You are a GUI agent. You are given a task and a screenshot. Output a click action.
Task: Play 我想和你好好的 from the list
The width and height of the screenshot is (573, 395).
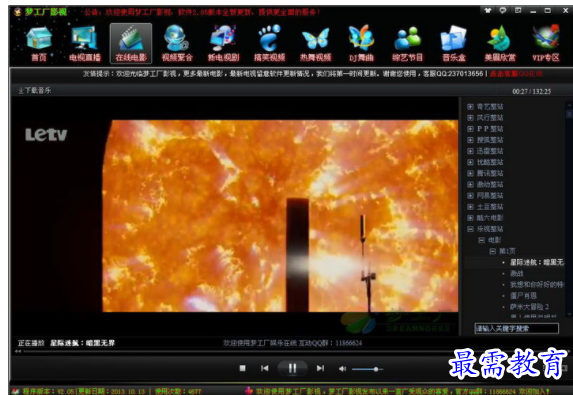(537, 285)
